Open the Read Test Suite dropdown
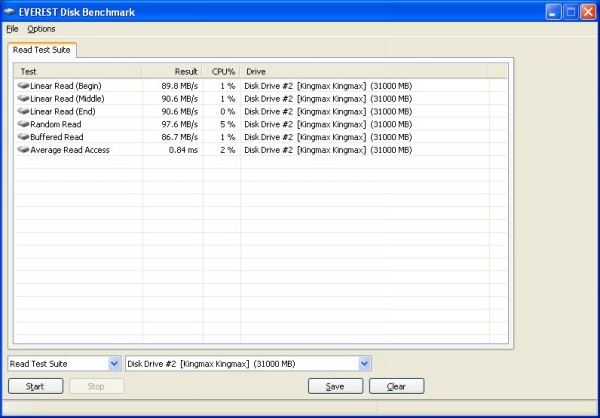 tap(114, 364)
